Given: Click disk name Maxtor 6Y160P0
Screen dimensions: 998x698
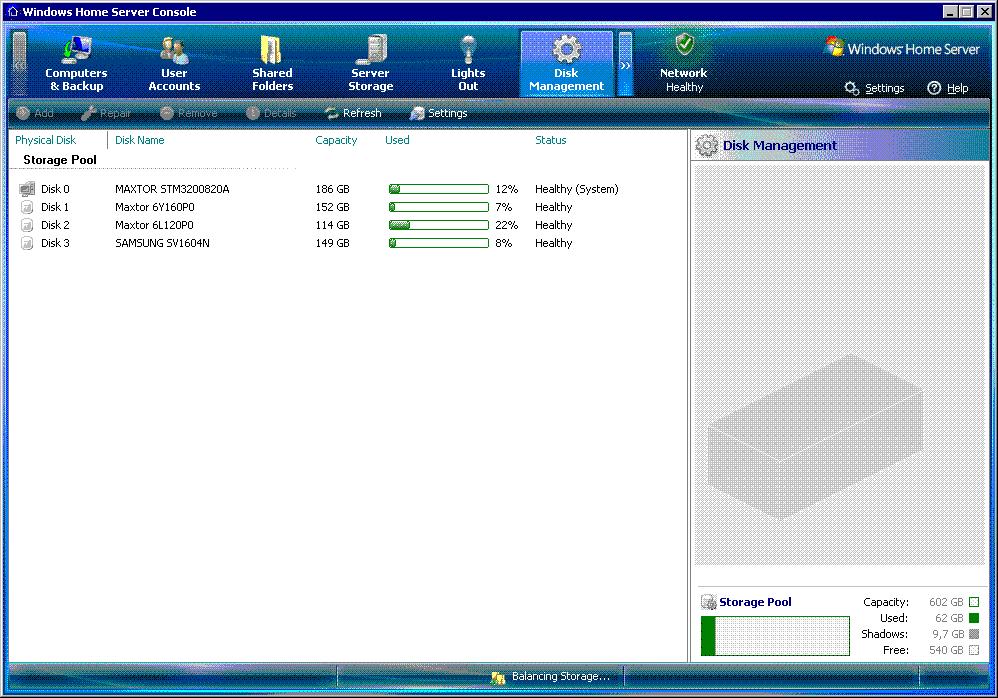Looking at the screenshot, I should coord(155,207).
